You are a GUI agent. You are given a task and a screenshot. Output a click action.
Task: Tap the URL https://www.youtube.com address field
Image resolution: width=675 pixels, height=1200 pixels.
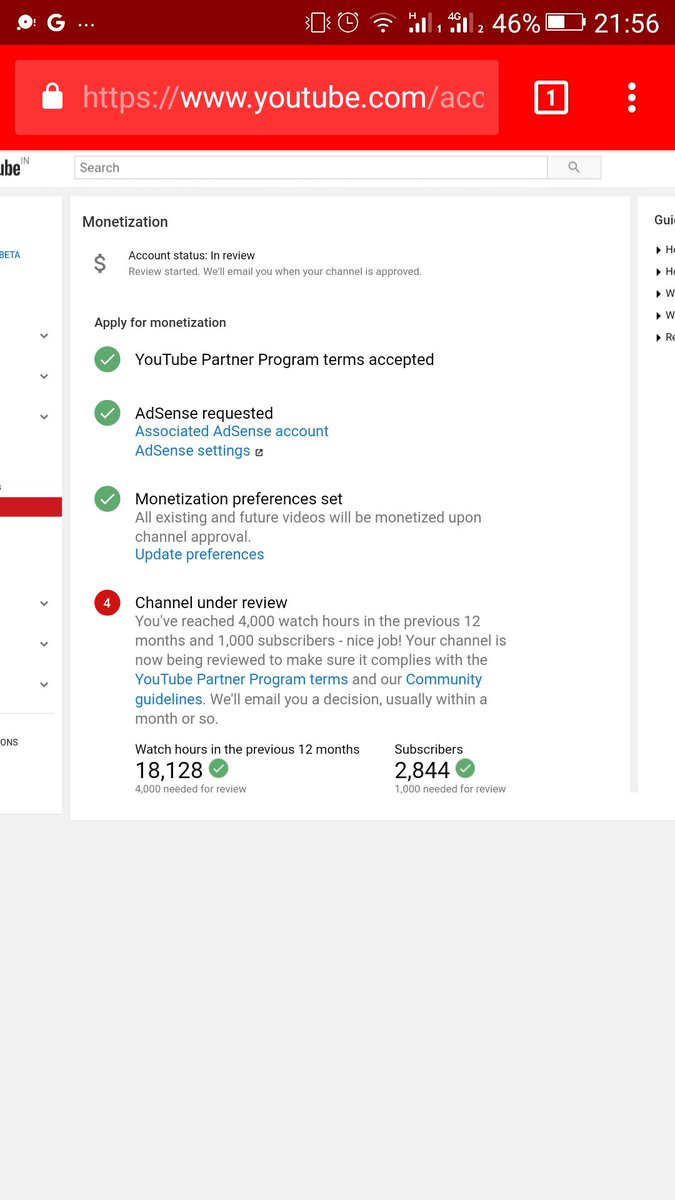click(256, 97)
